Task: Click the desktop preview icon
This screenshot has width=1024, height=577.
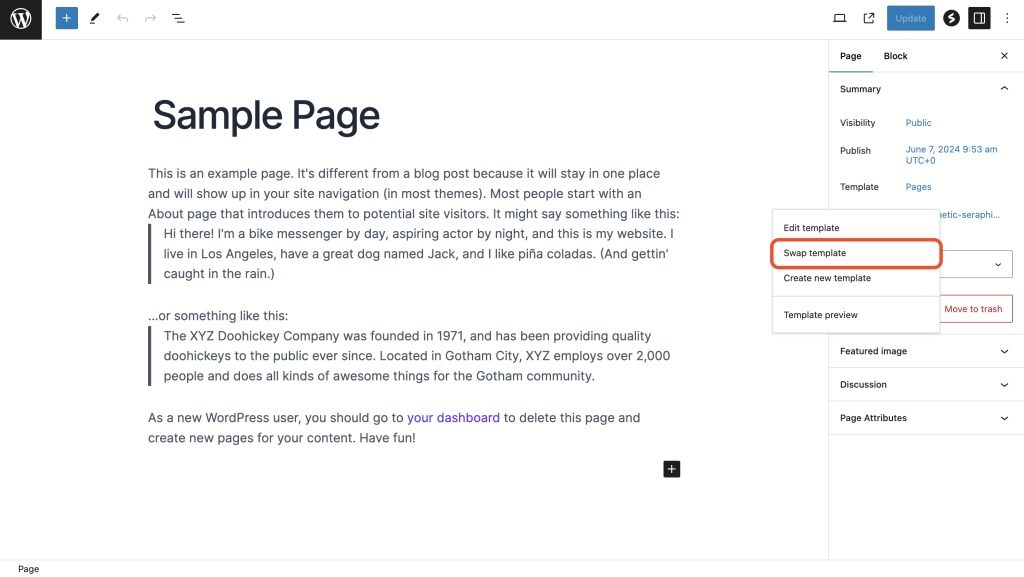Action: coord(840,18)
